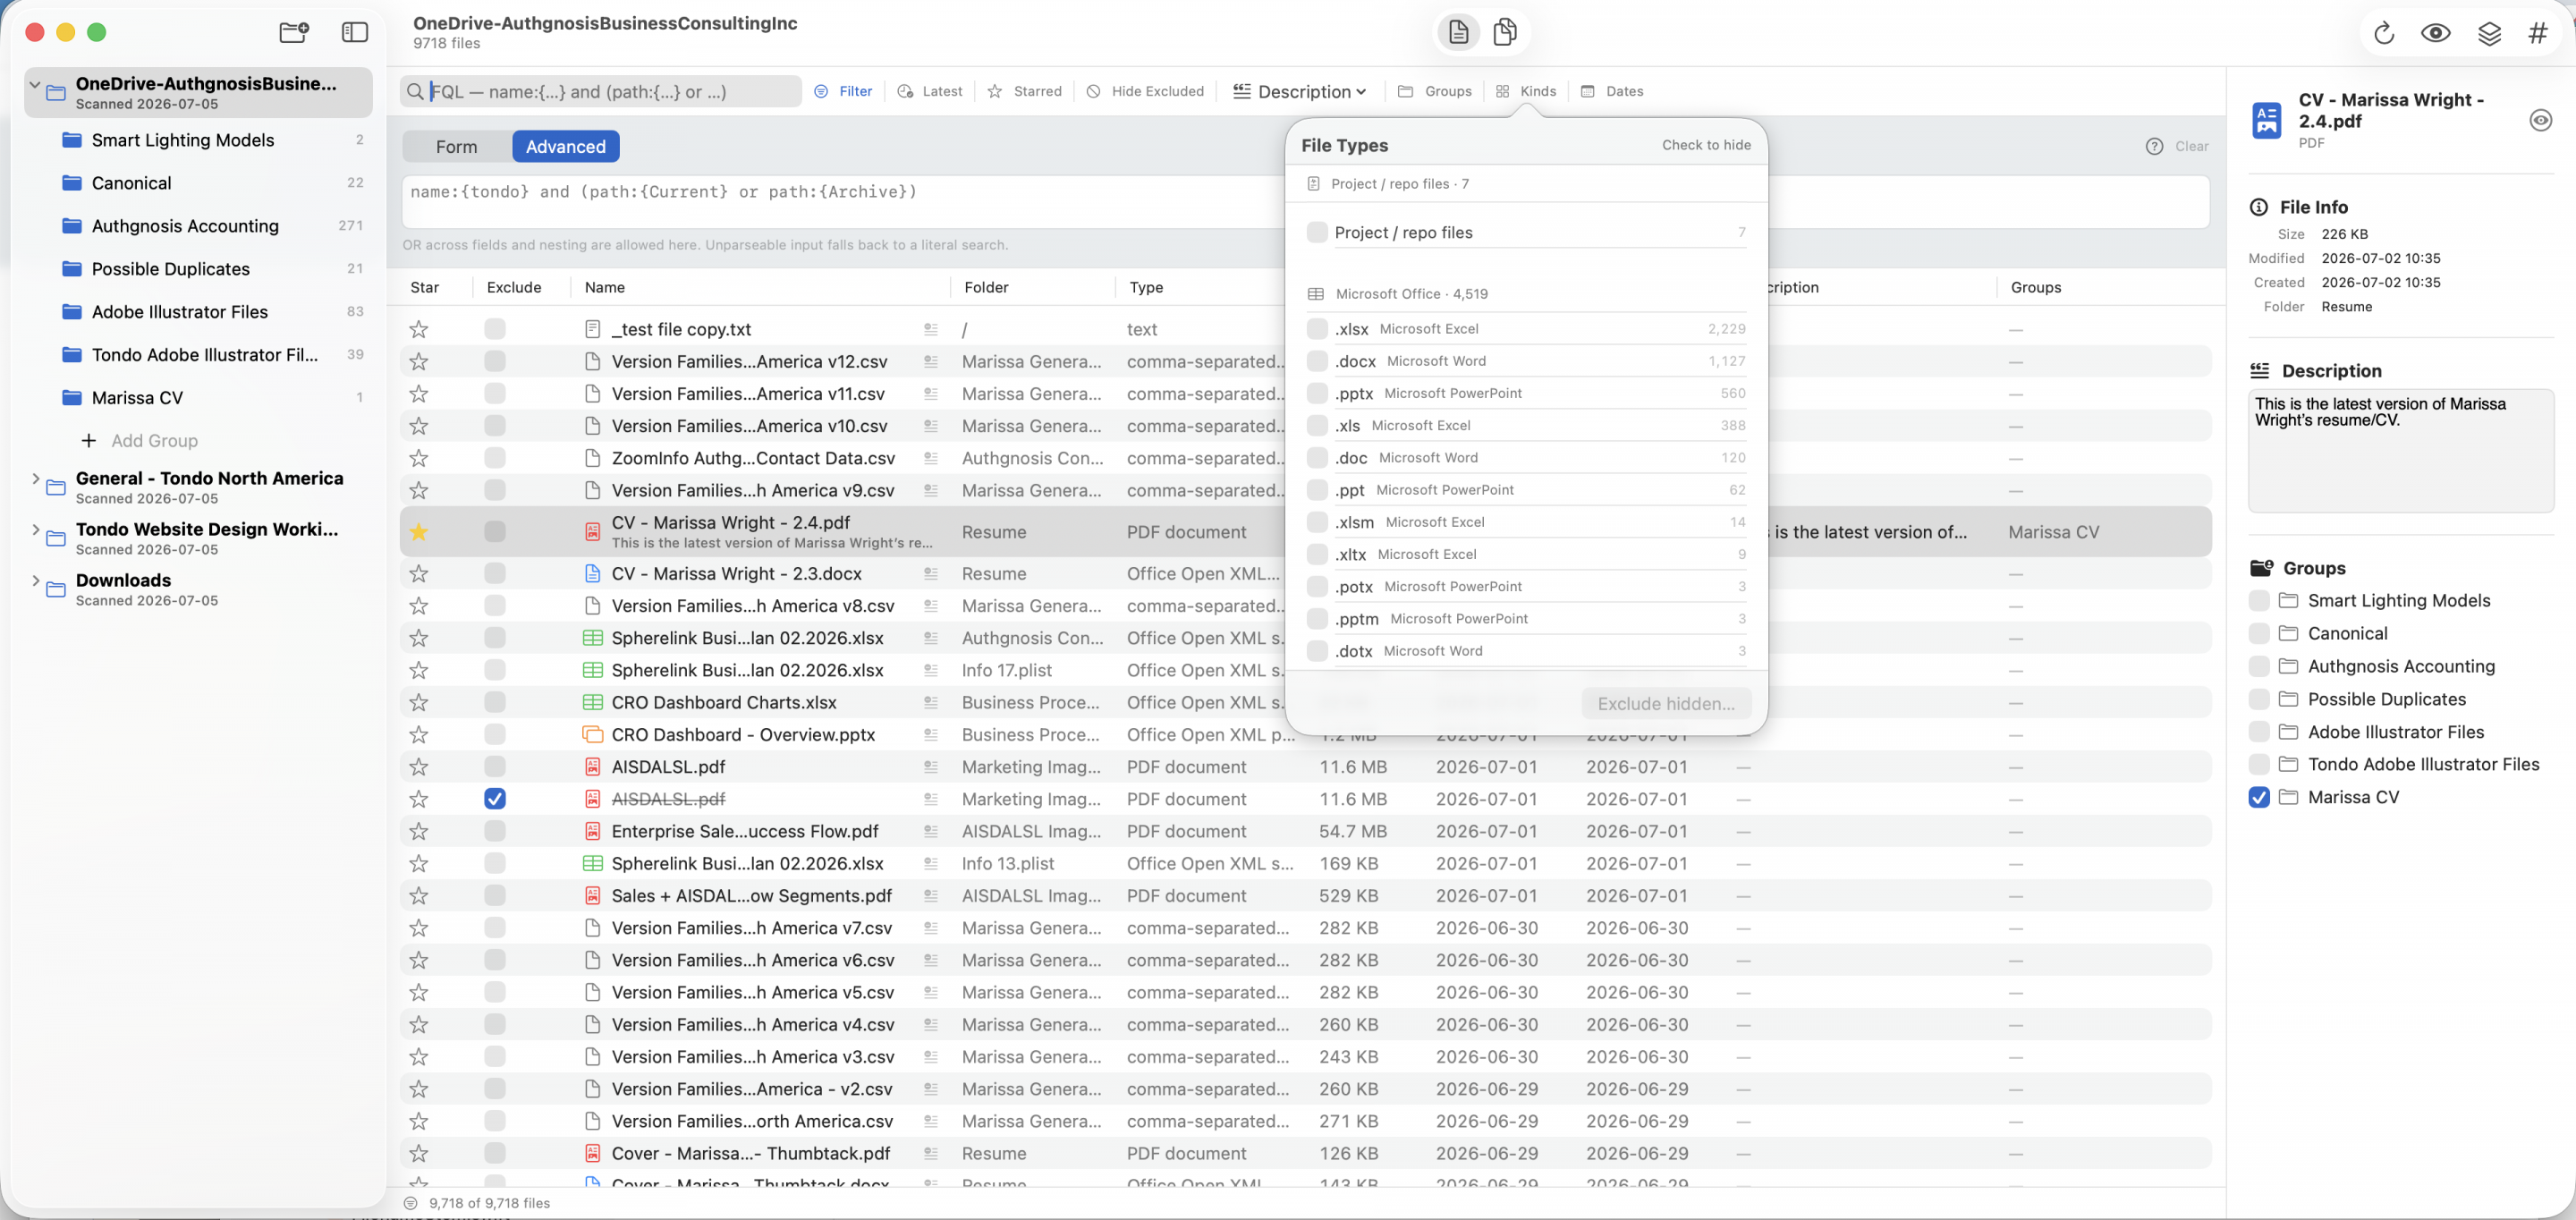Uncheck exclude for struck-through AISDALSL.pdf

tap(494, 799)
